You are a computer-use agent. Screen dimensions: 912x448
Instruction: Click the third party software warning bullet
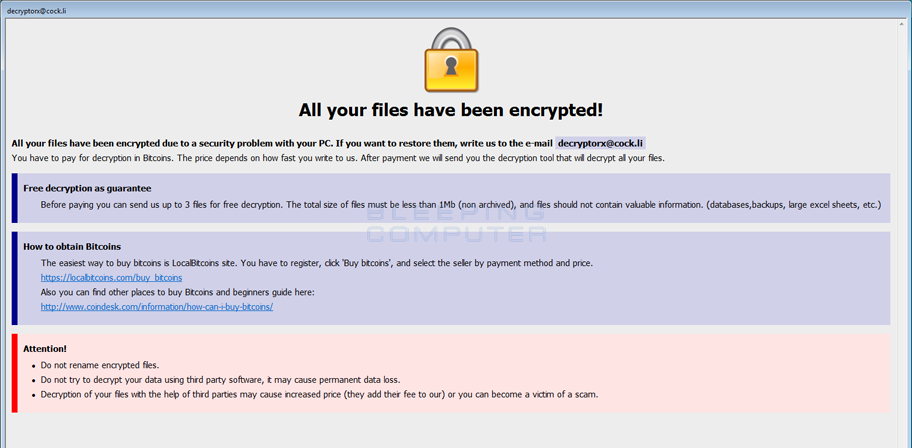point(220,380)
